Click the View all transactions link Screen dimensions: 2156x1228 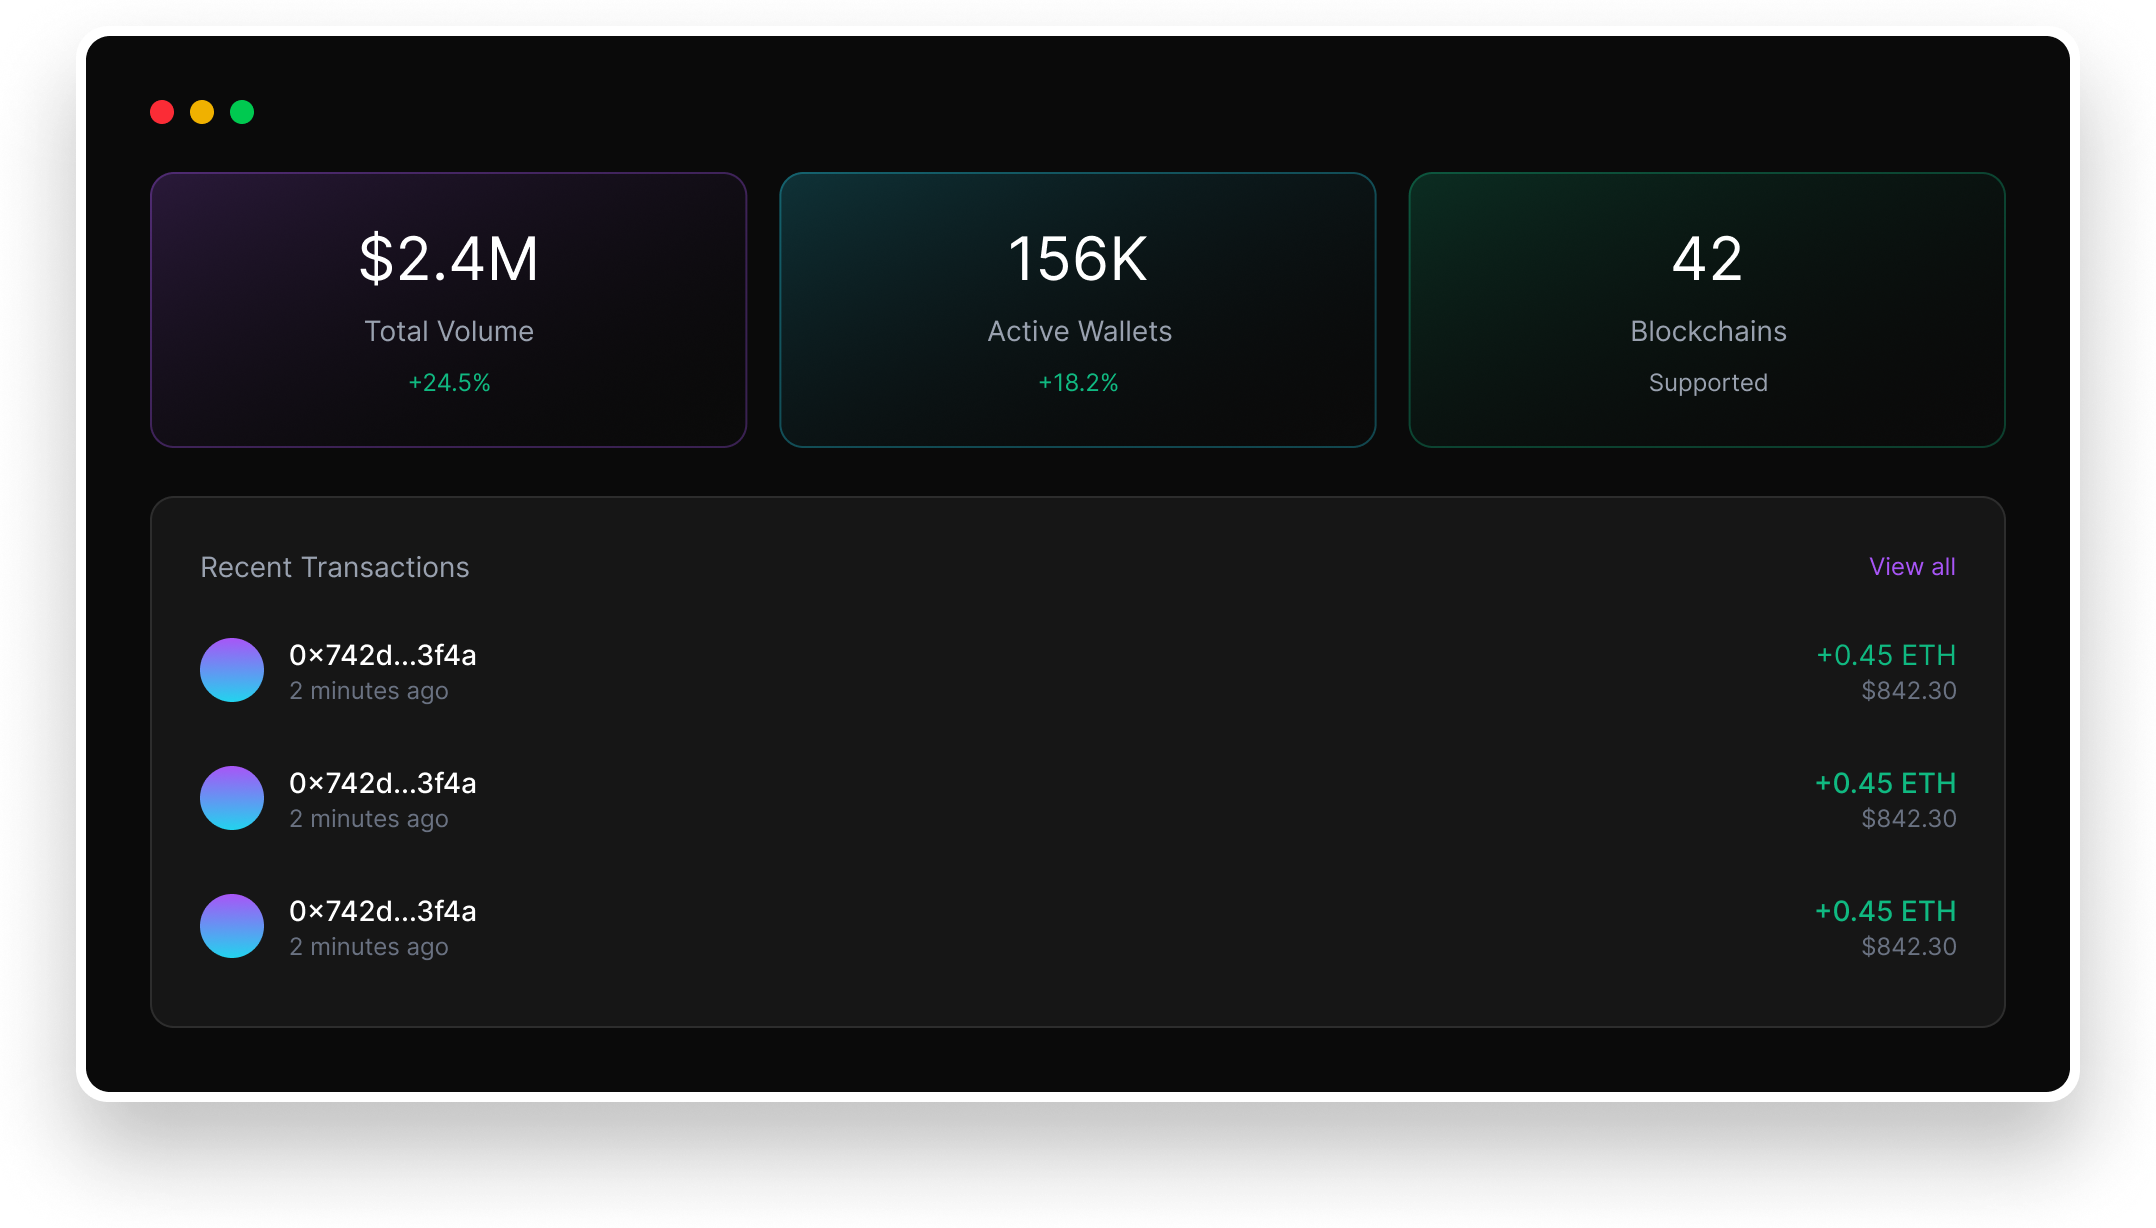(1912, 567)
